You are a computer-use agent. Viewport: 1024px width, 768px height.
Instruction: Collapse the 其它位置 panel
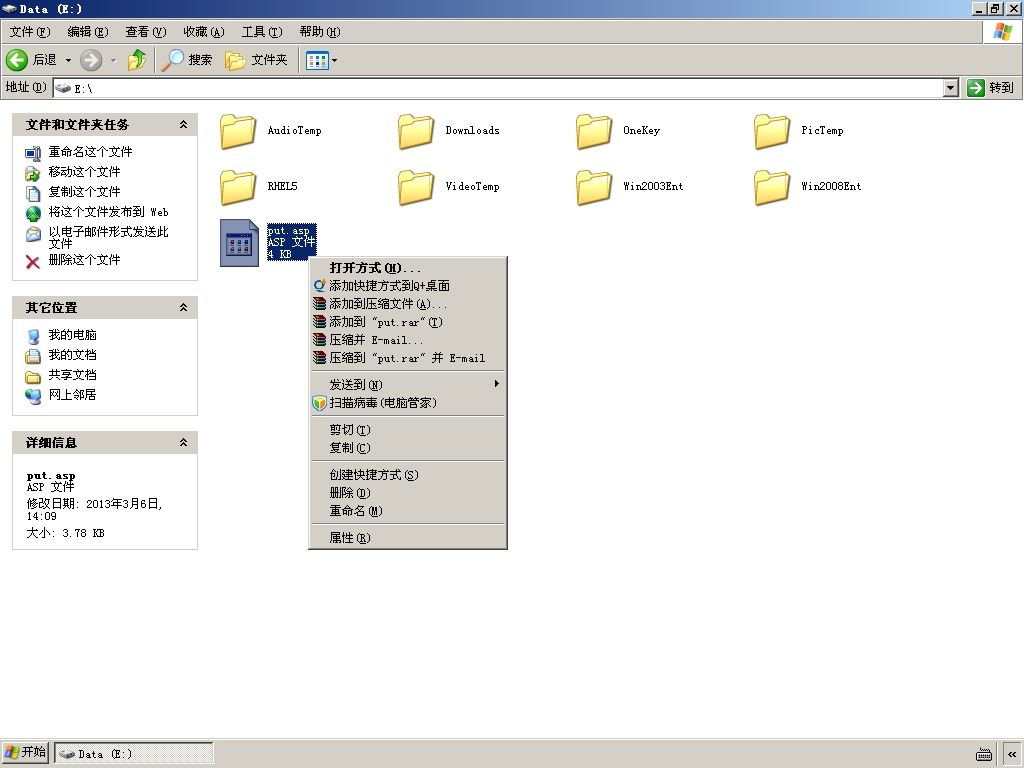pos(184,307)
